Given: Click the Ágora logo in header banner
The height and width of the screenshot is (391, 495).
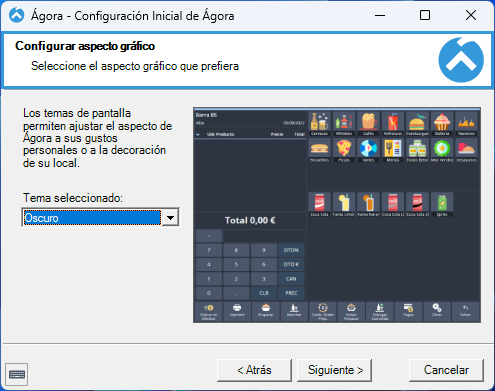Looking at the screenshot, I should point(461,60).
